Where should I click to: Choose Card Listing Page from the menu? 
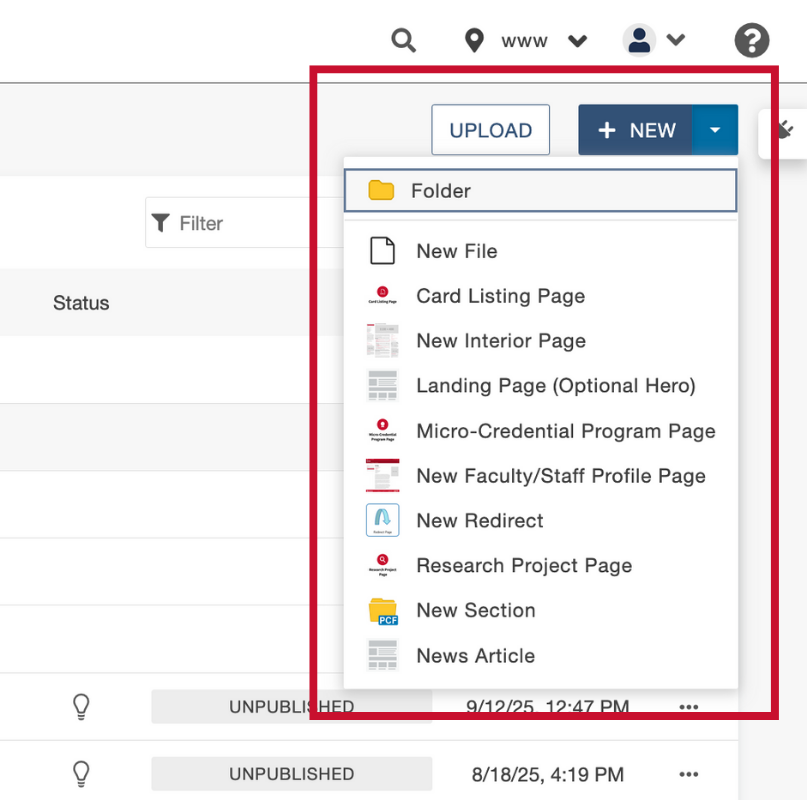(x=500, y=296)
